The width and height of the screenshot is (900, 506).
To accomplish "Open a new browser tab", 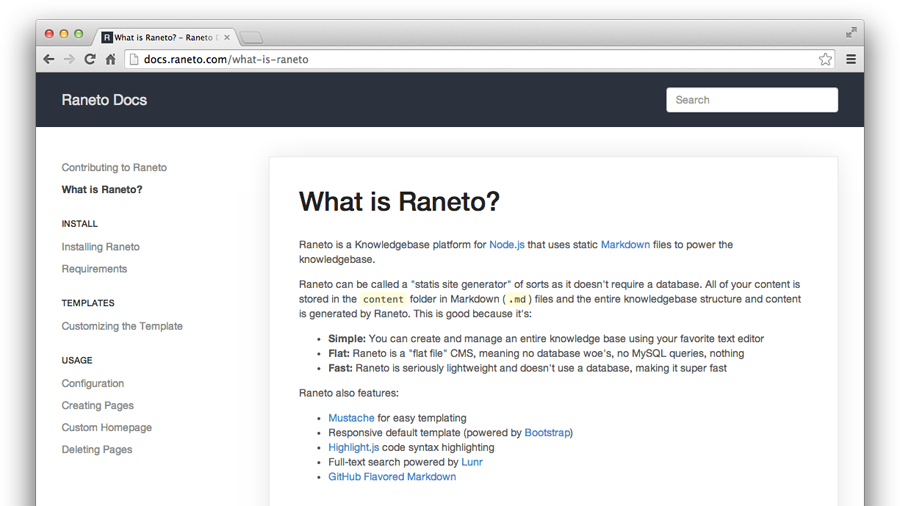I will (x=251, y=38).
